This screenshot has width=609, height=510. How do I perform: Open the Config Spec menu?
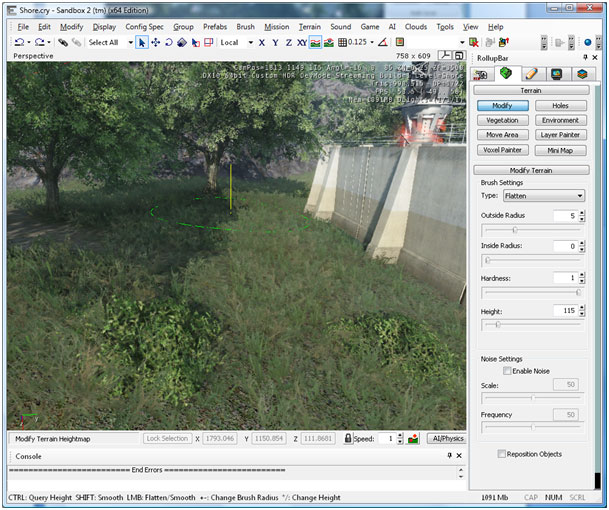144,27
